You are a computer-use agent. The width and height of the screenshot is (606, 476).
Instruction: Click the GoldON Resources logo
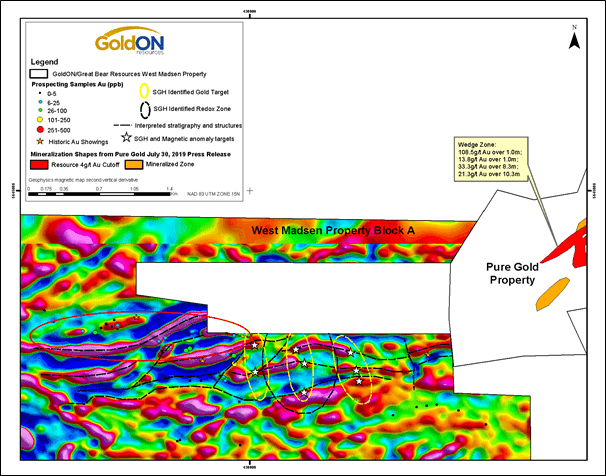pos(129,41)
